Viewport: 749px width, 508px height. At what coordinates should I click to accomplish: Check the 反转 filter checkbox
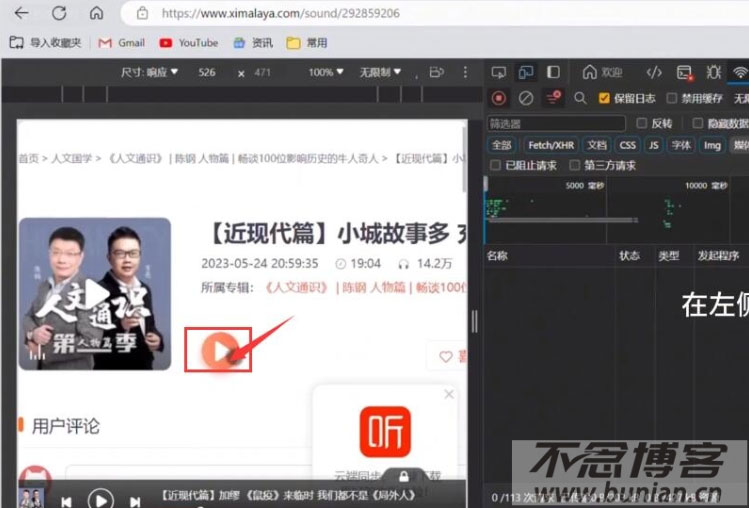click(x=642, y=123)
